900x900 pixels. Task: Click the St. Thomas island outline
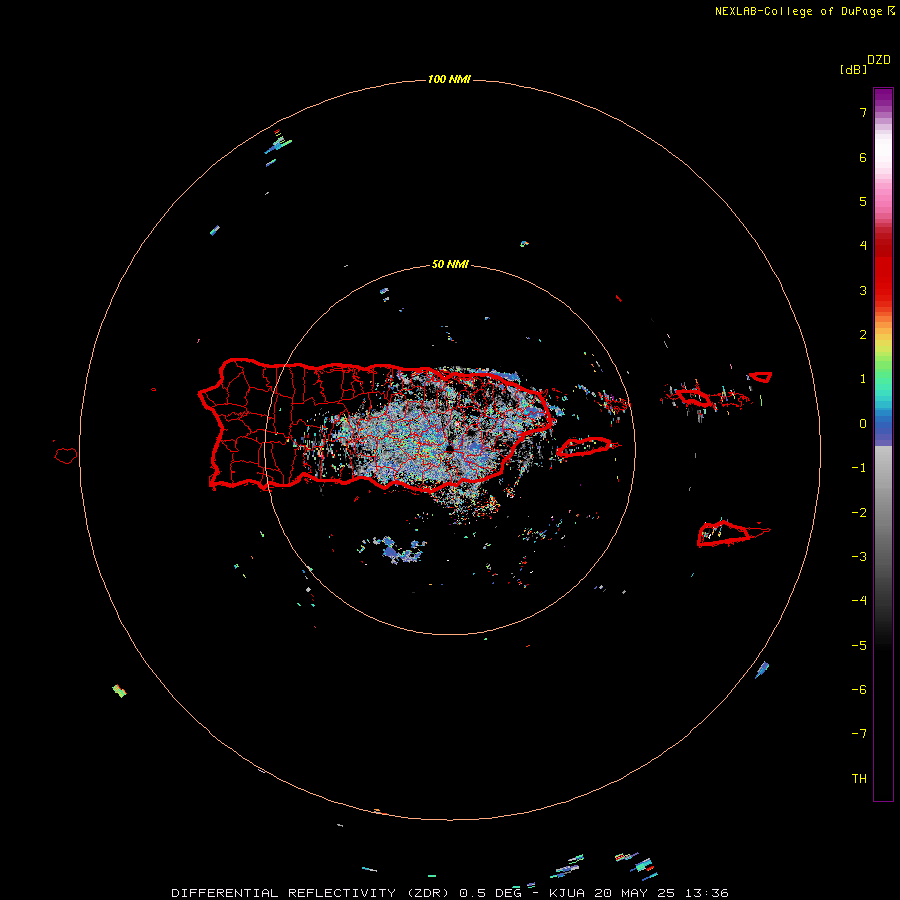pyautogui.click(x=692, y=397)
